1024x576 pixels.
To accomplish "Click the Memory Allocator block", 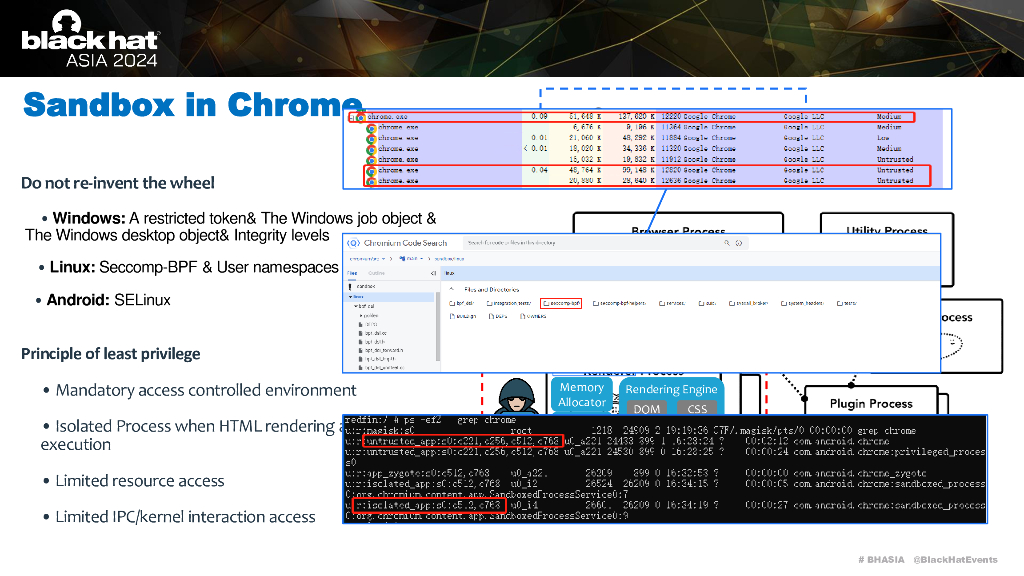I will click(582, 395).
